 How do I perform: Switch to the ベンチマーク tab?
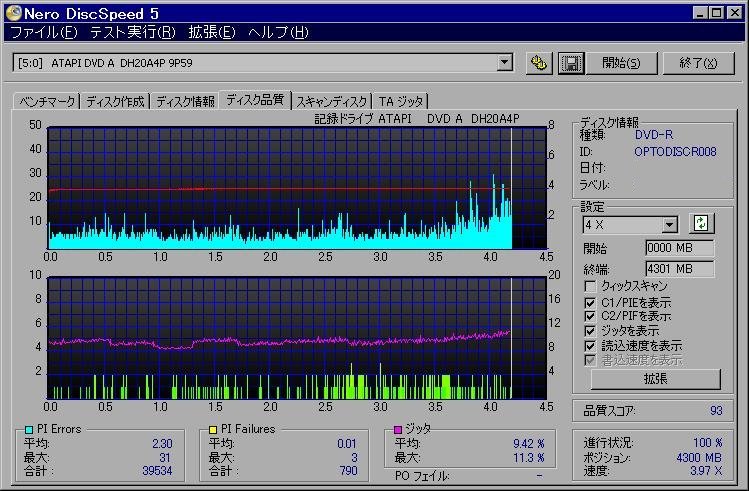[x=47, y=101]
